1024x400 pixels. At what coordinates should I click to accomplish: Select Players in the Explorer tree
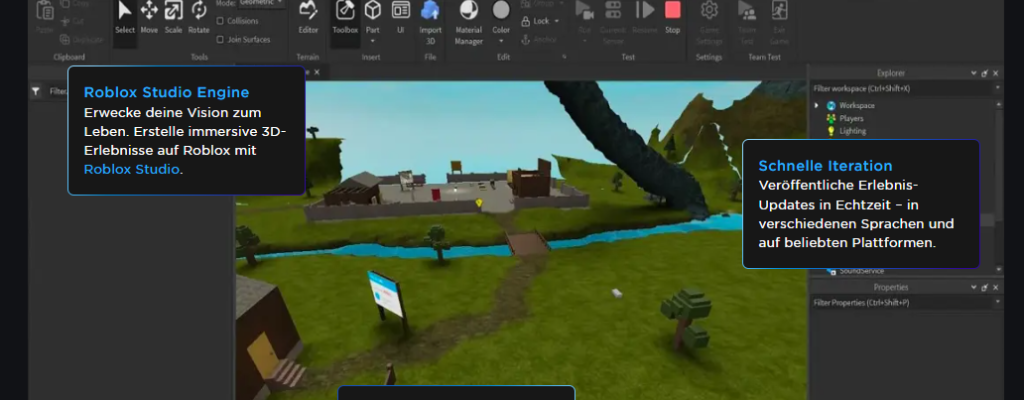pos(851,118)
